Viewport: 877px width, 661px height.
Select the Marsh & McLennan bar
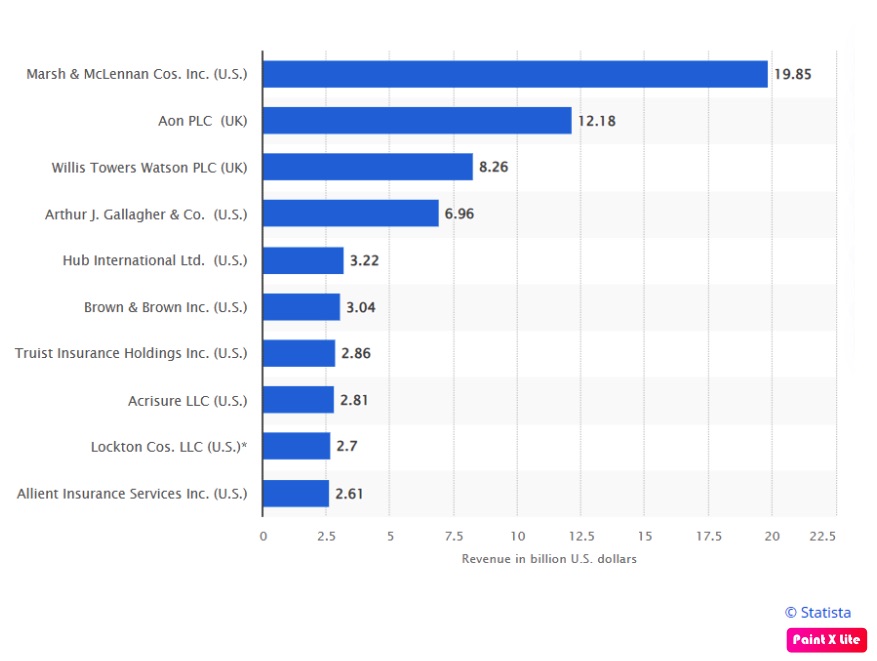(x=515, y=74)
